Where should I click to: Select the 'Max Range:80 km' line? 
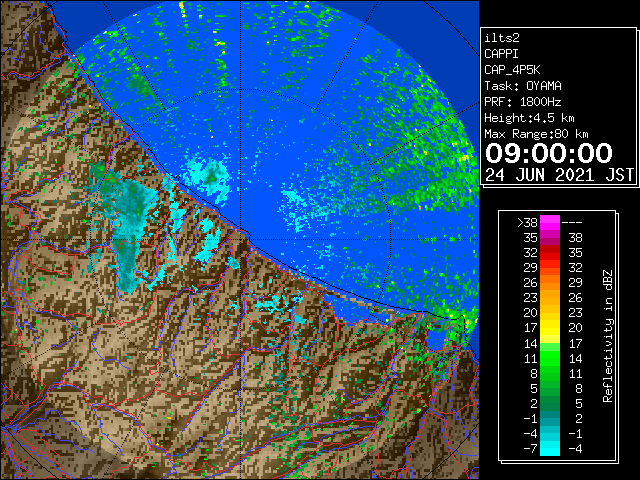pyautogui.click(x=536, y=134)
